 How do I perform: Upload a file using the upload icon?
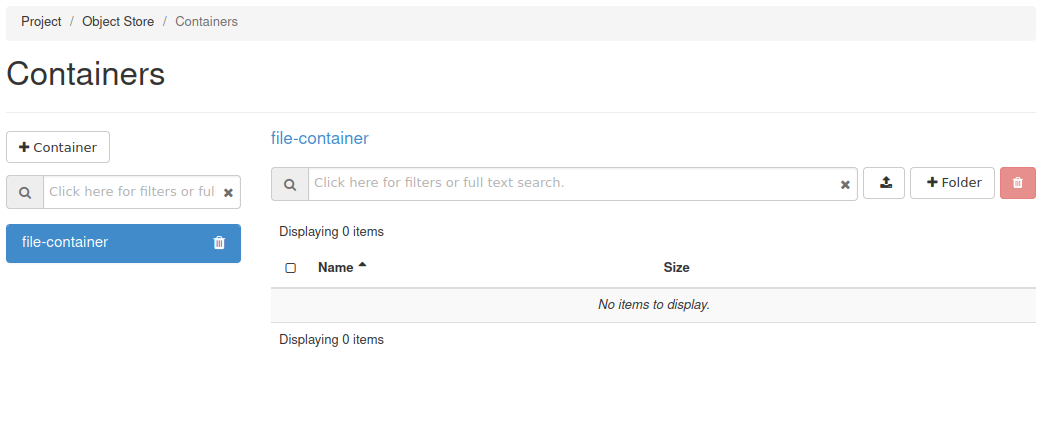(884, 183)
